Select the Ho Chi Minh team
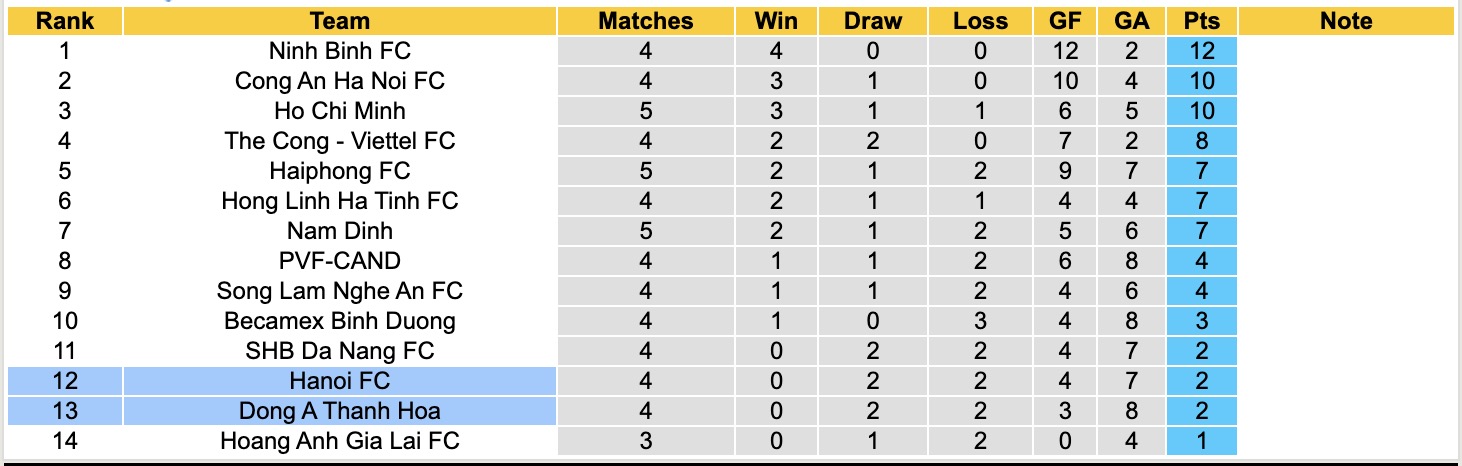Image resolution: width=1462 pixels, height=466 pixels. (340, 111)
